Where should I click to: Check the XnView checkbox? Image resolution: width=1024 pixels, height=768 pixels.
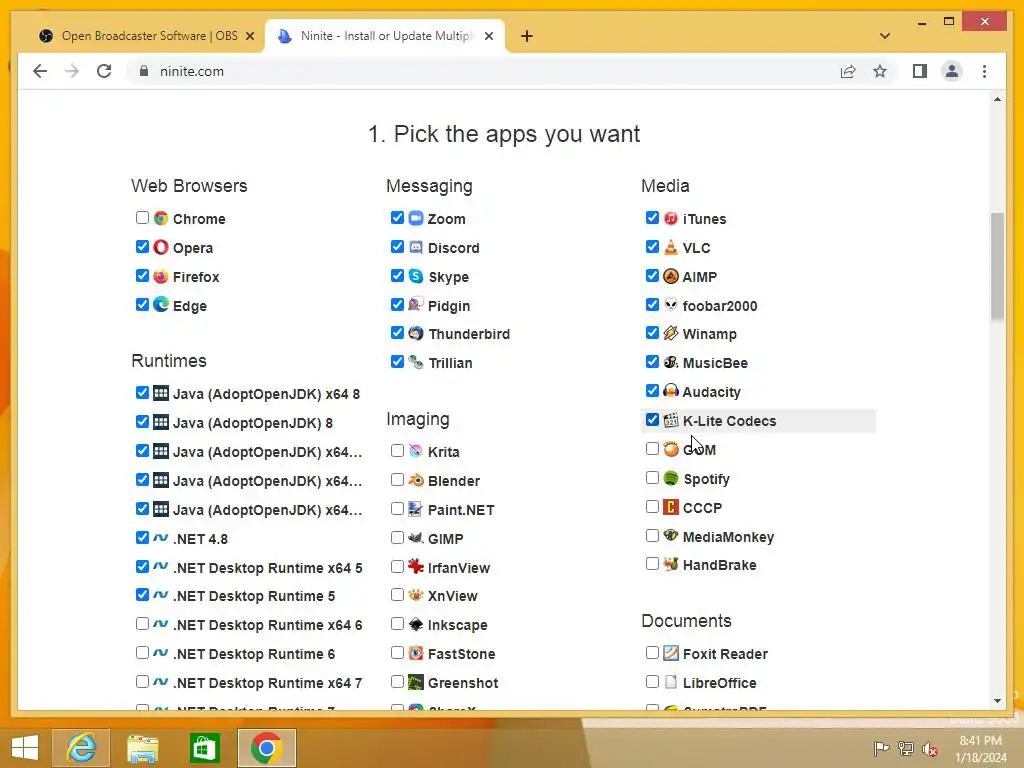pyautogui.click(x=397, y=594)
